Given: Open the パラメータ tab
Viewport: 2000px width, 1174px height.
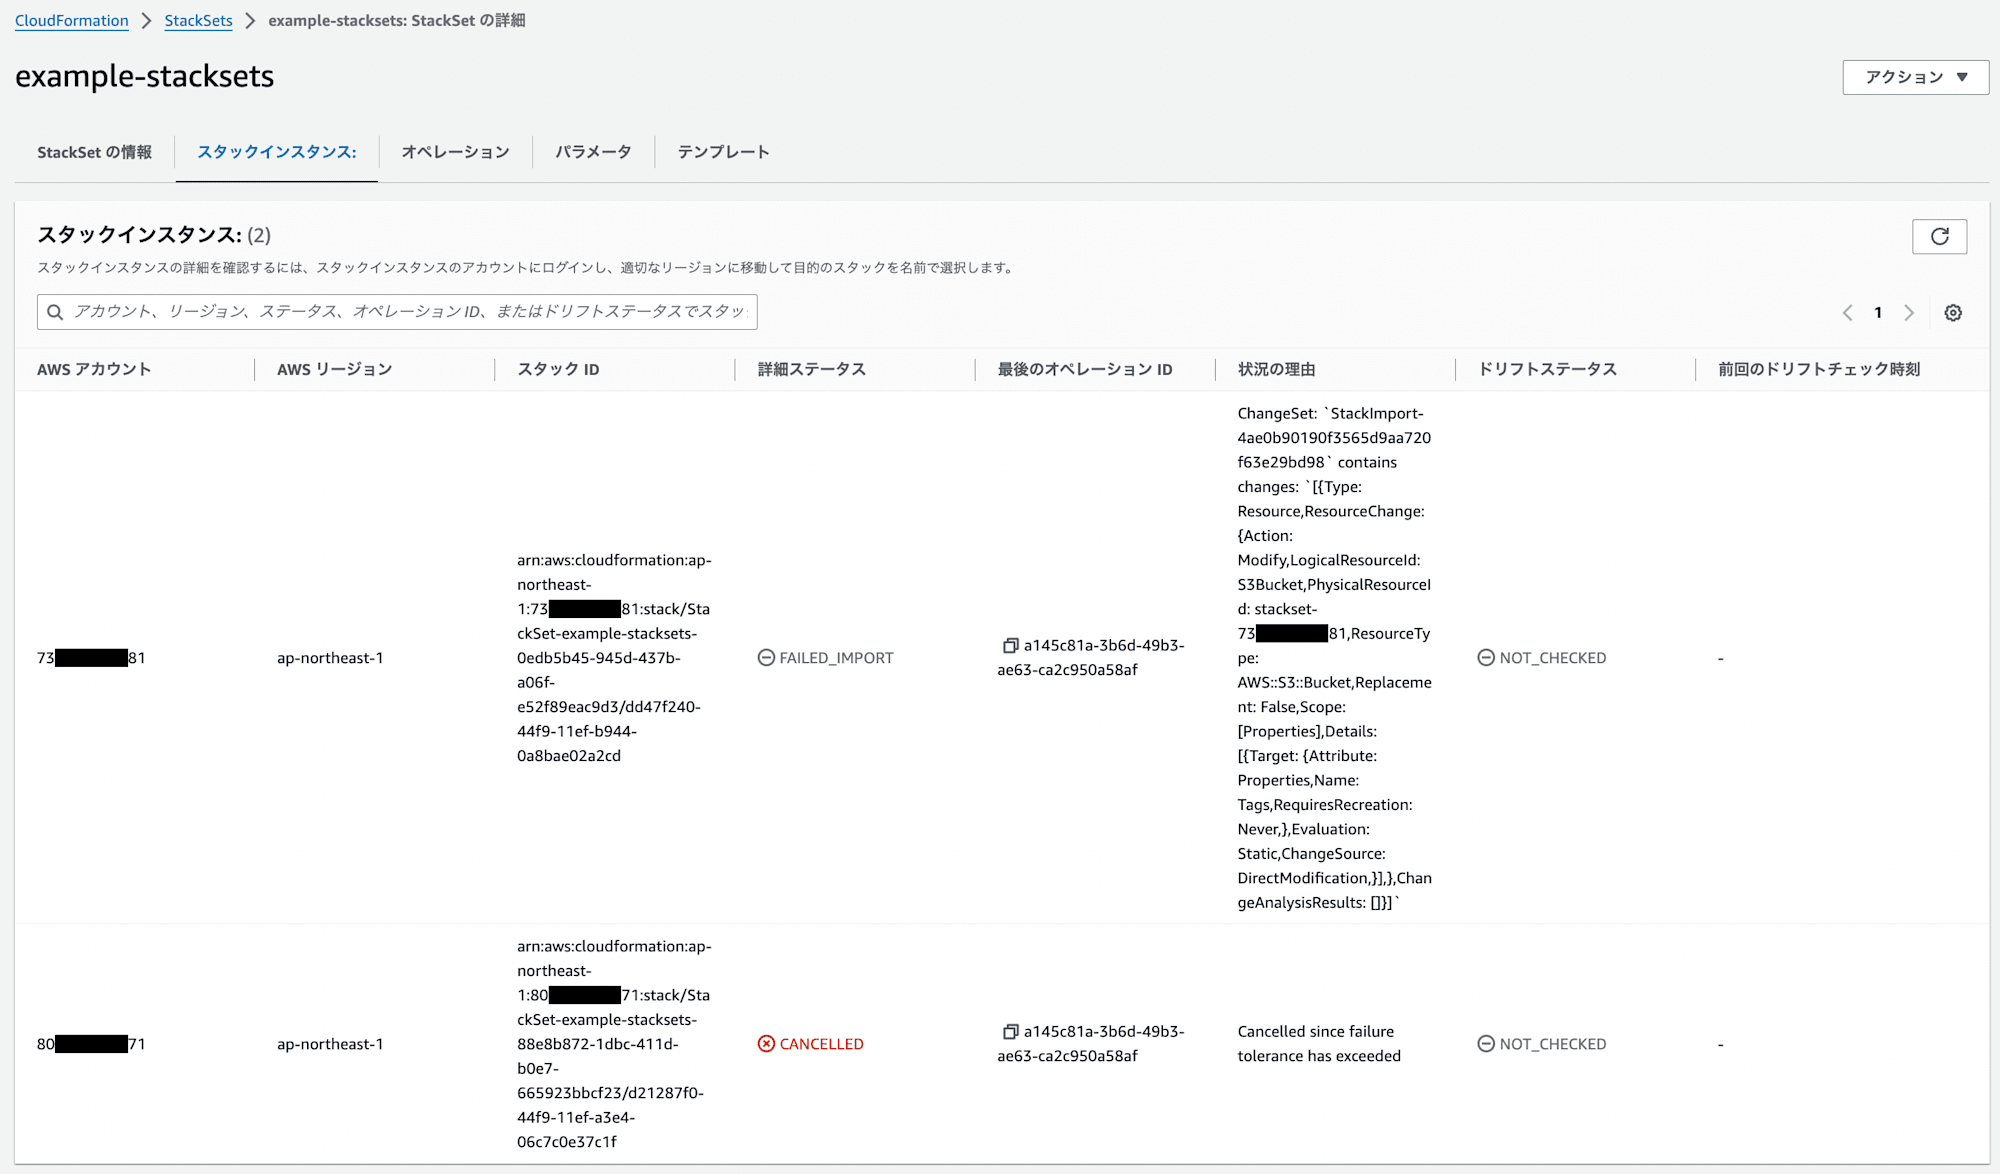Looking at the screenshot, I should click(x=593, y=152).
